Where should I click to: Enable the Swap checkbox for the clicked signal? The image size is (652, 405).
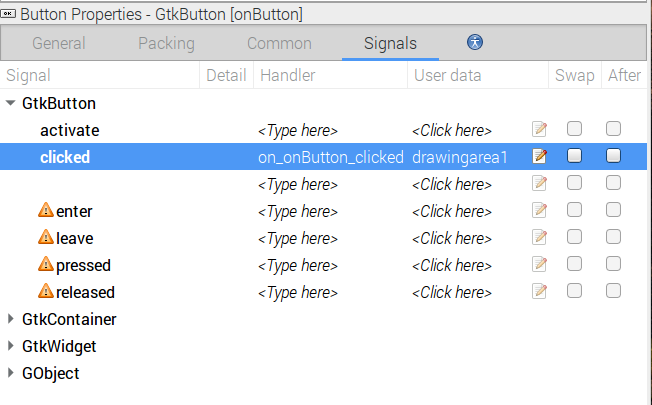(x=575, y=156)
